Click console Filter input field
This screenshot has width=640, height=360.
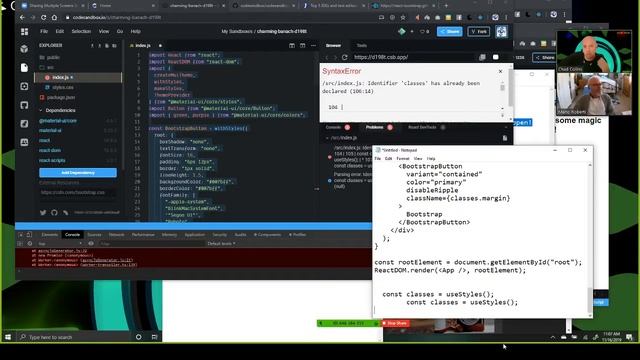coord(151,244)
